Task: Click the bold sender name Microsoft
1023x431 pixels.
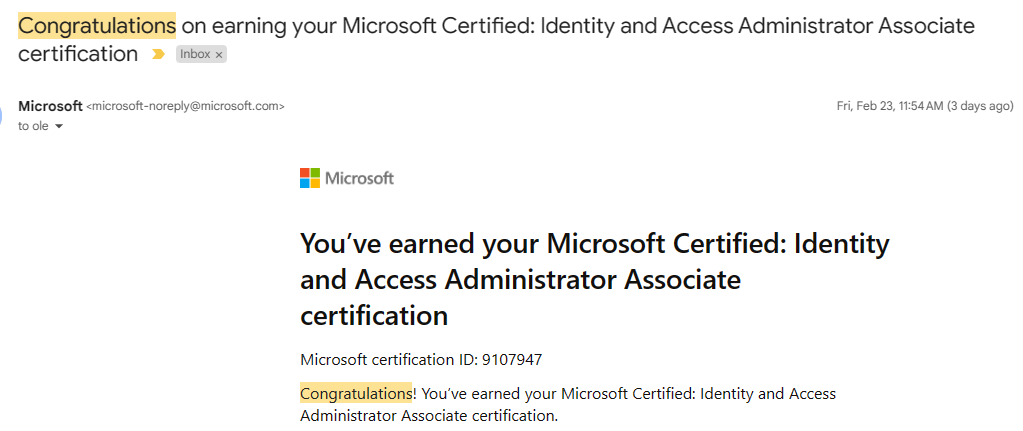Action: click(50, 106)
